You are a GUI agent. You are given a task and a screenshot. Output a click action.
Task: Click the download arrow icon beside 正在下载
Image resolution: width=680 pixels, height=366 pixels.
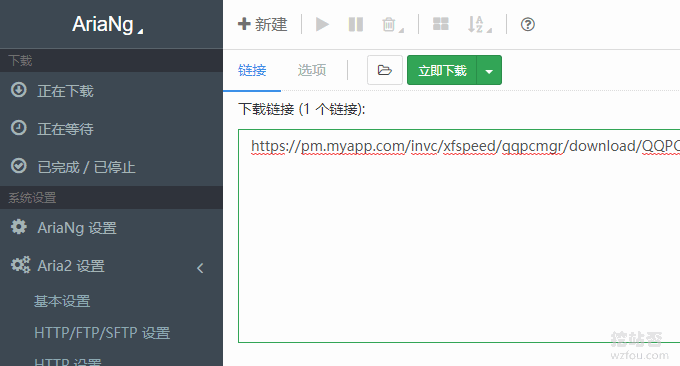coord(19,90)
